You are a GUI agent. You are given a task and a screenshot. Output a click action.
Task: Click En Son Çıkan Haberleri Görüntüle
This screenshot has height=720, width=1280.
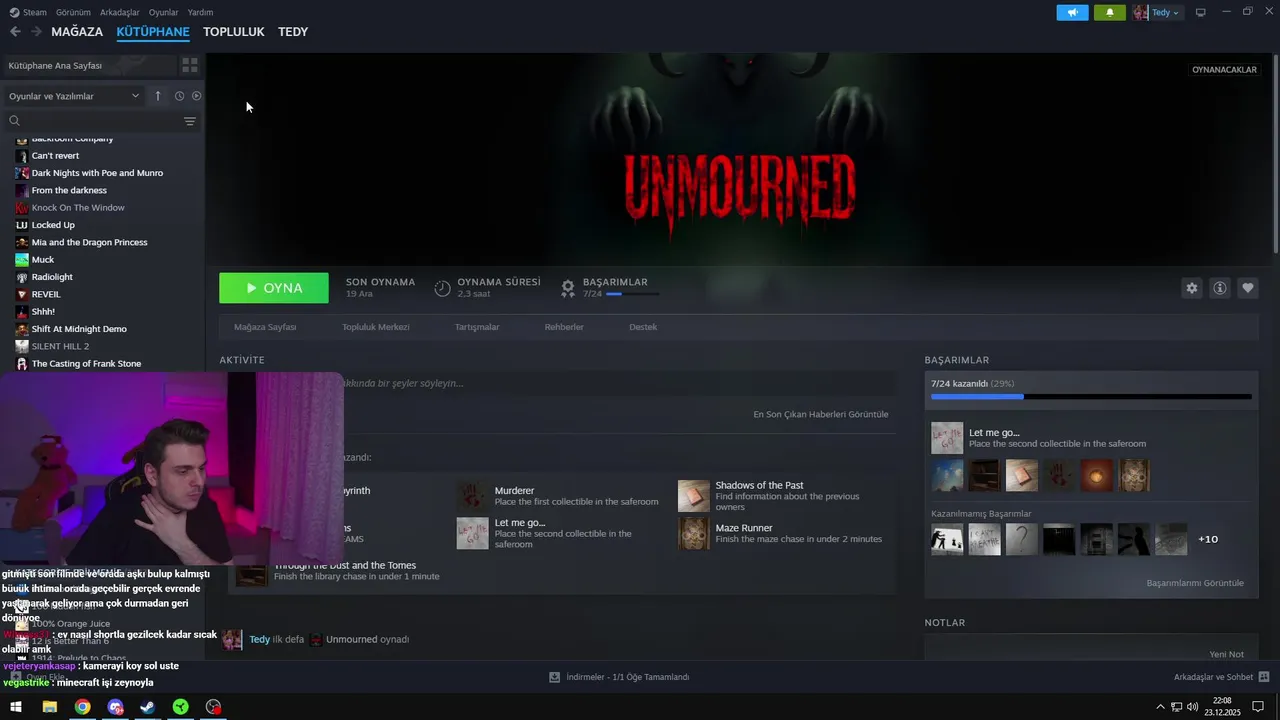(820, 414)
